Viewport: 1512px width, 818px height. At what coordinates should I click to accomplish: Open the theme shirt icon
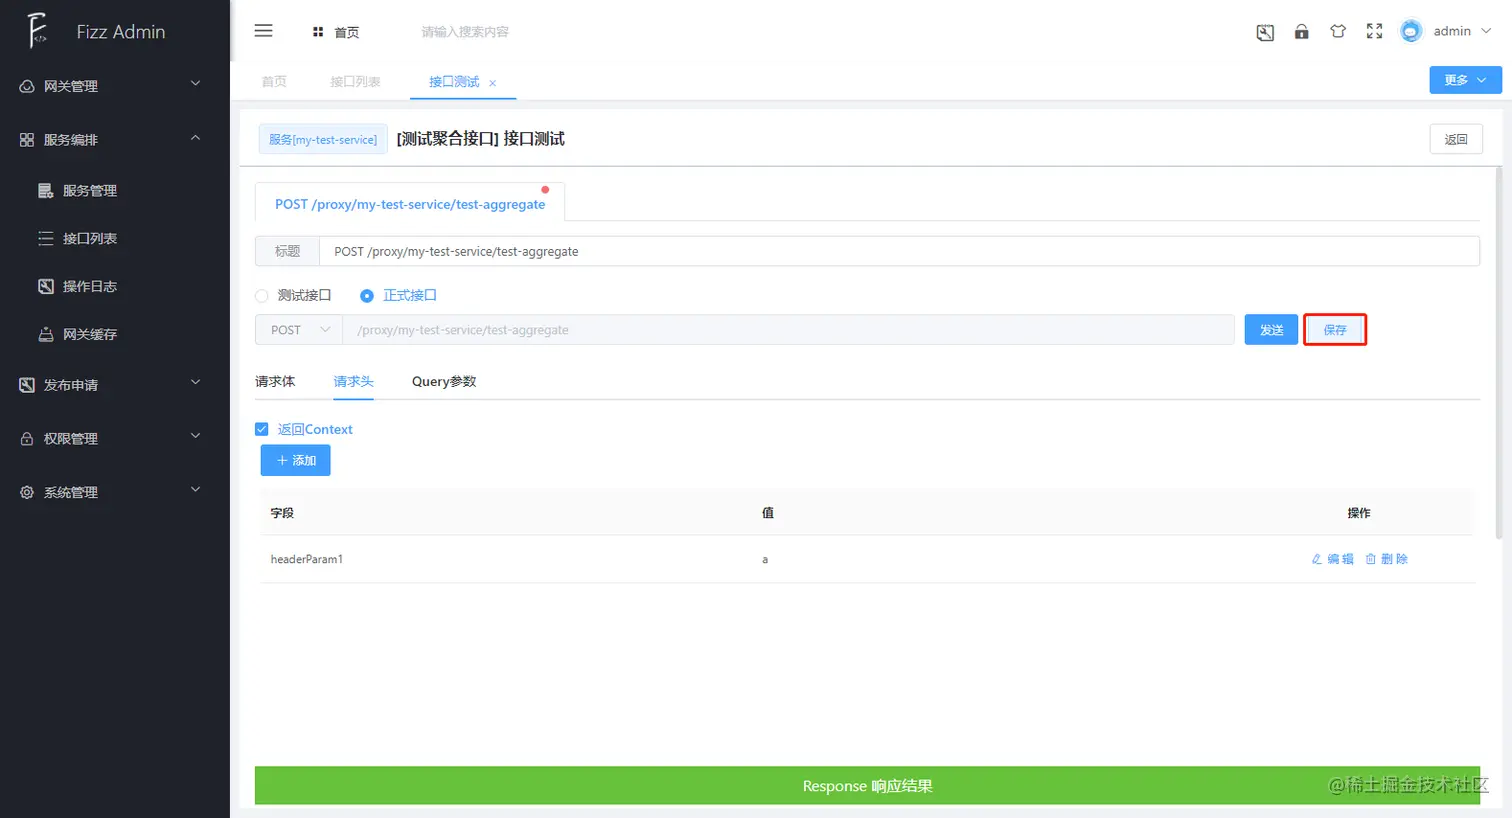click(1338, 31)
